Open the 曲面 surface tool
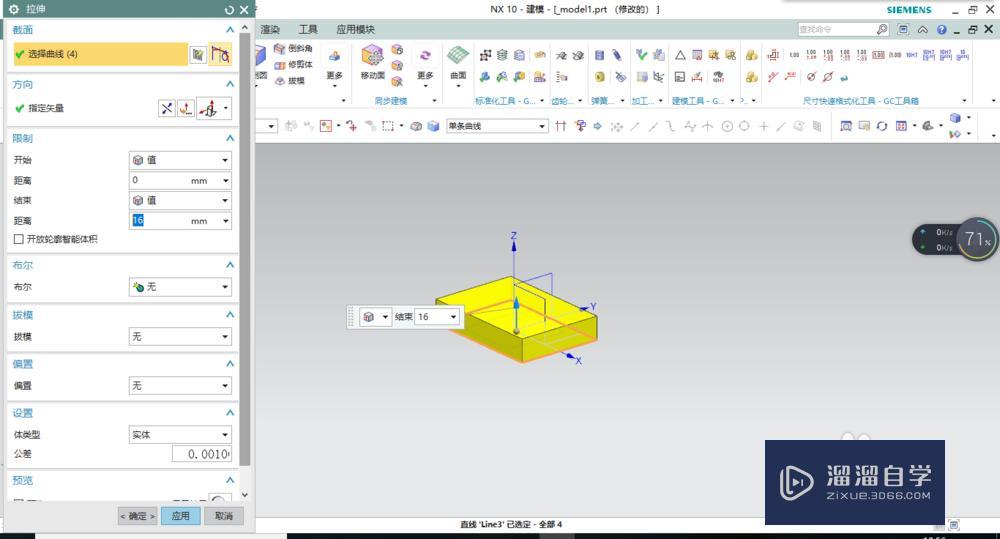Image resolution: width=1000 pixels, height=539 pixels. pos(458,63)
